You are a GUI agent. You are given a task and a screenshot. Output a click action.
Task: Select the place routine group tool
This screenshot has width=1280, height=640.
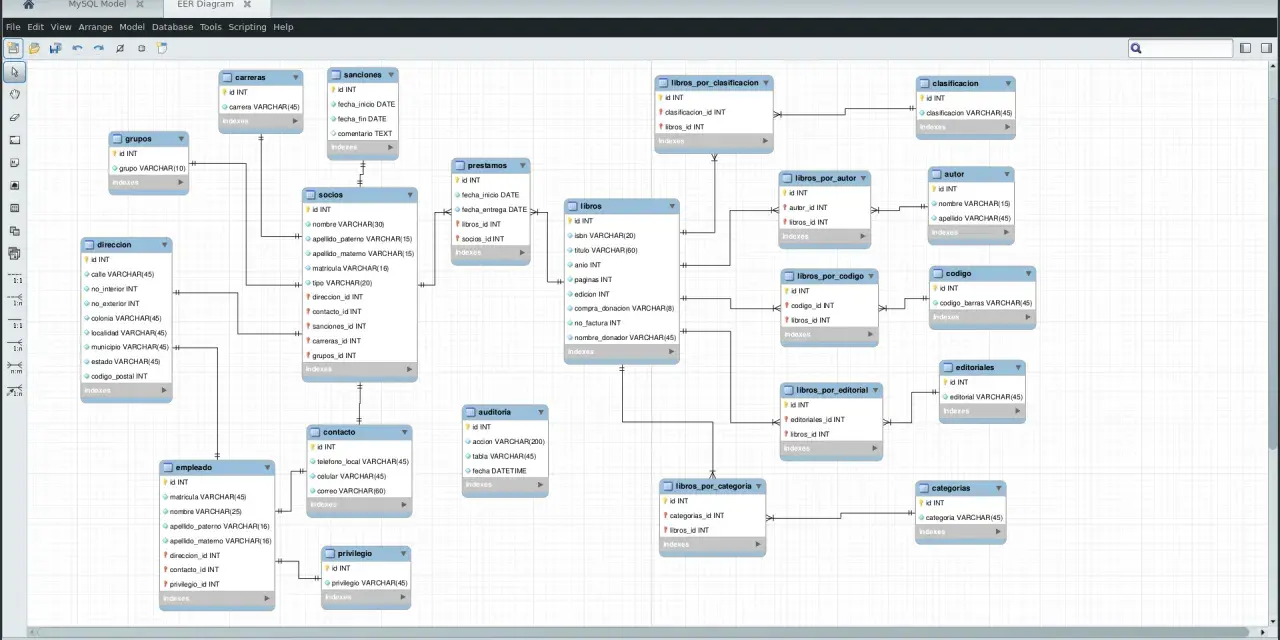click(14, 253)
